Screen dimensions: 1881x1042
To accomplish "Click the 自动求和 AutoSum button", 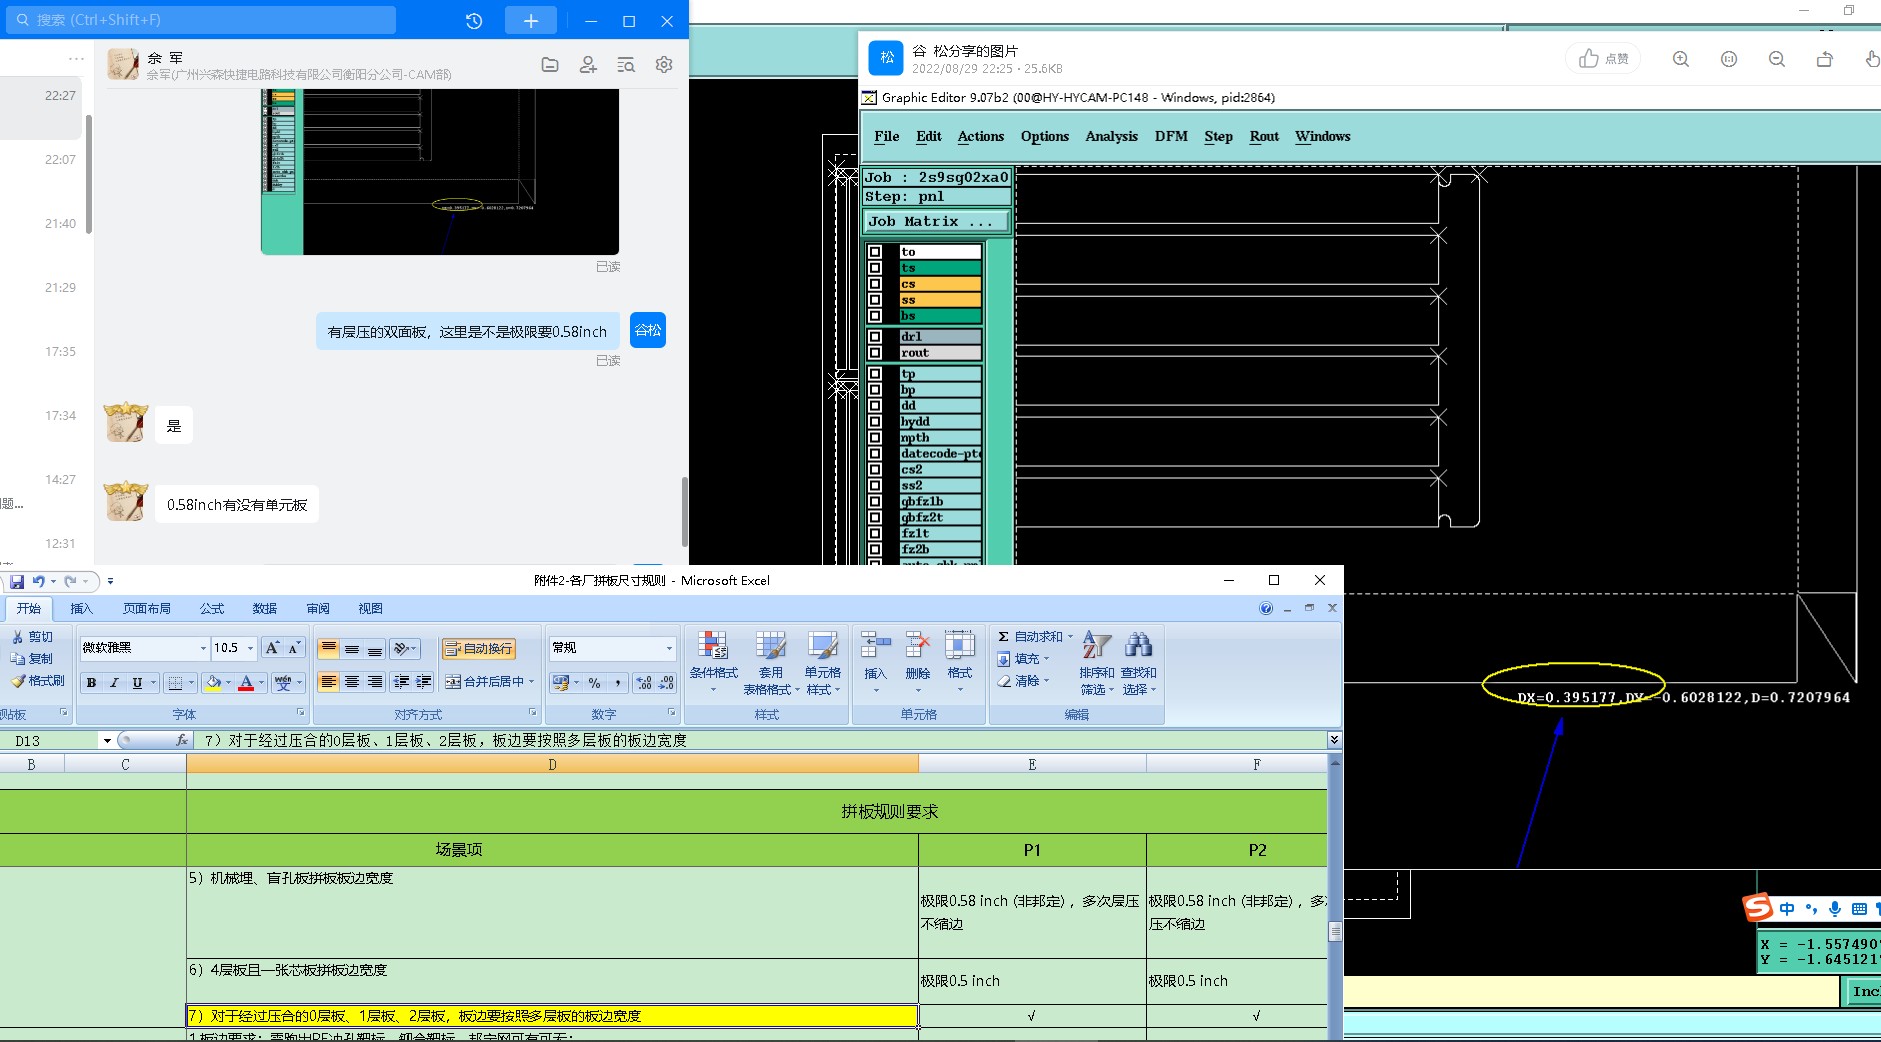I will (x=1035, y=636).
